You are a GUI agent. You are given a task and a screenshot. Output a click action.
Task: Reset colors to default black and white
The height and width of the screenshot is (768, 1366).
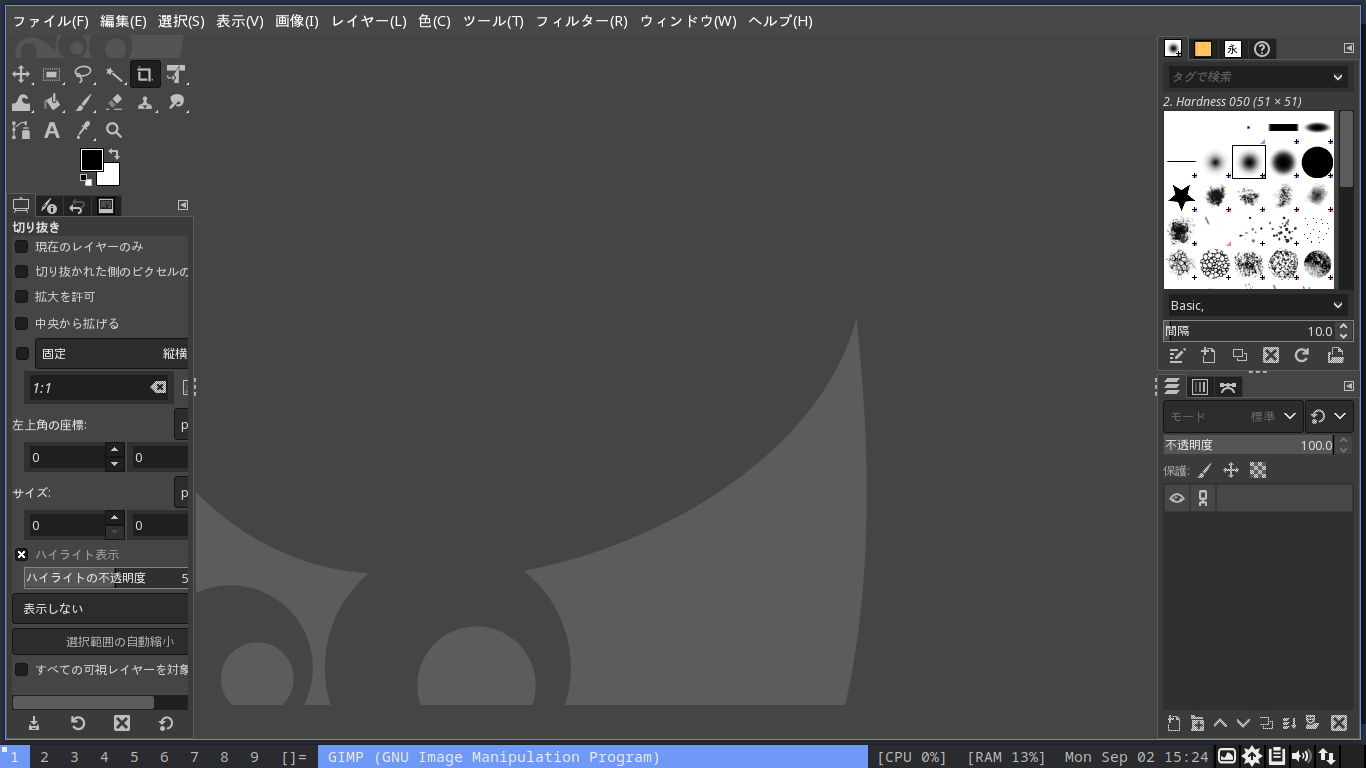point(86,180)
